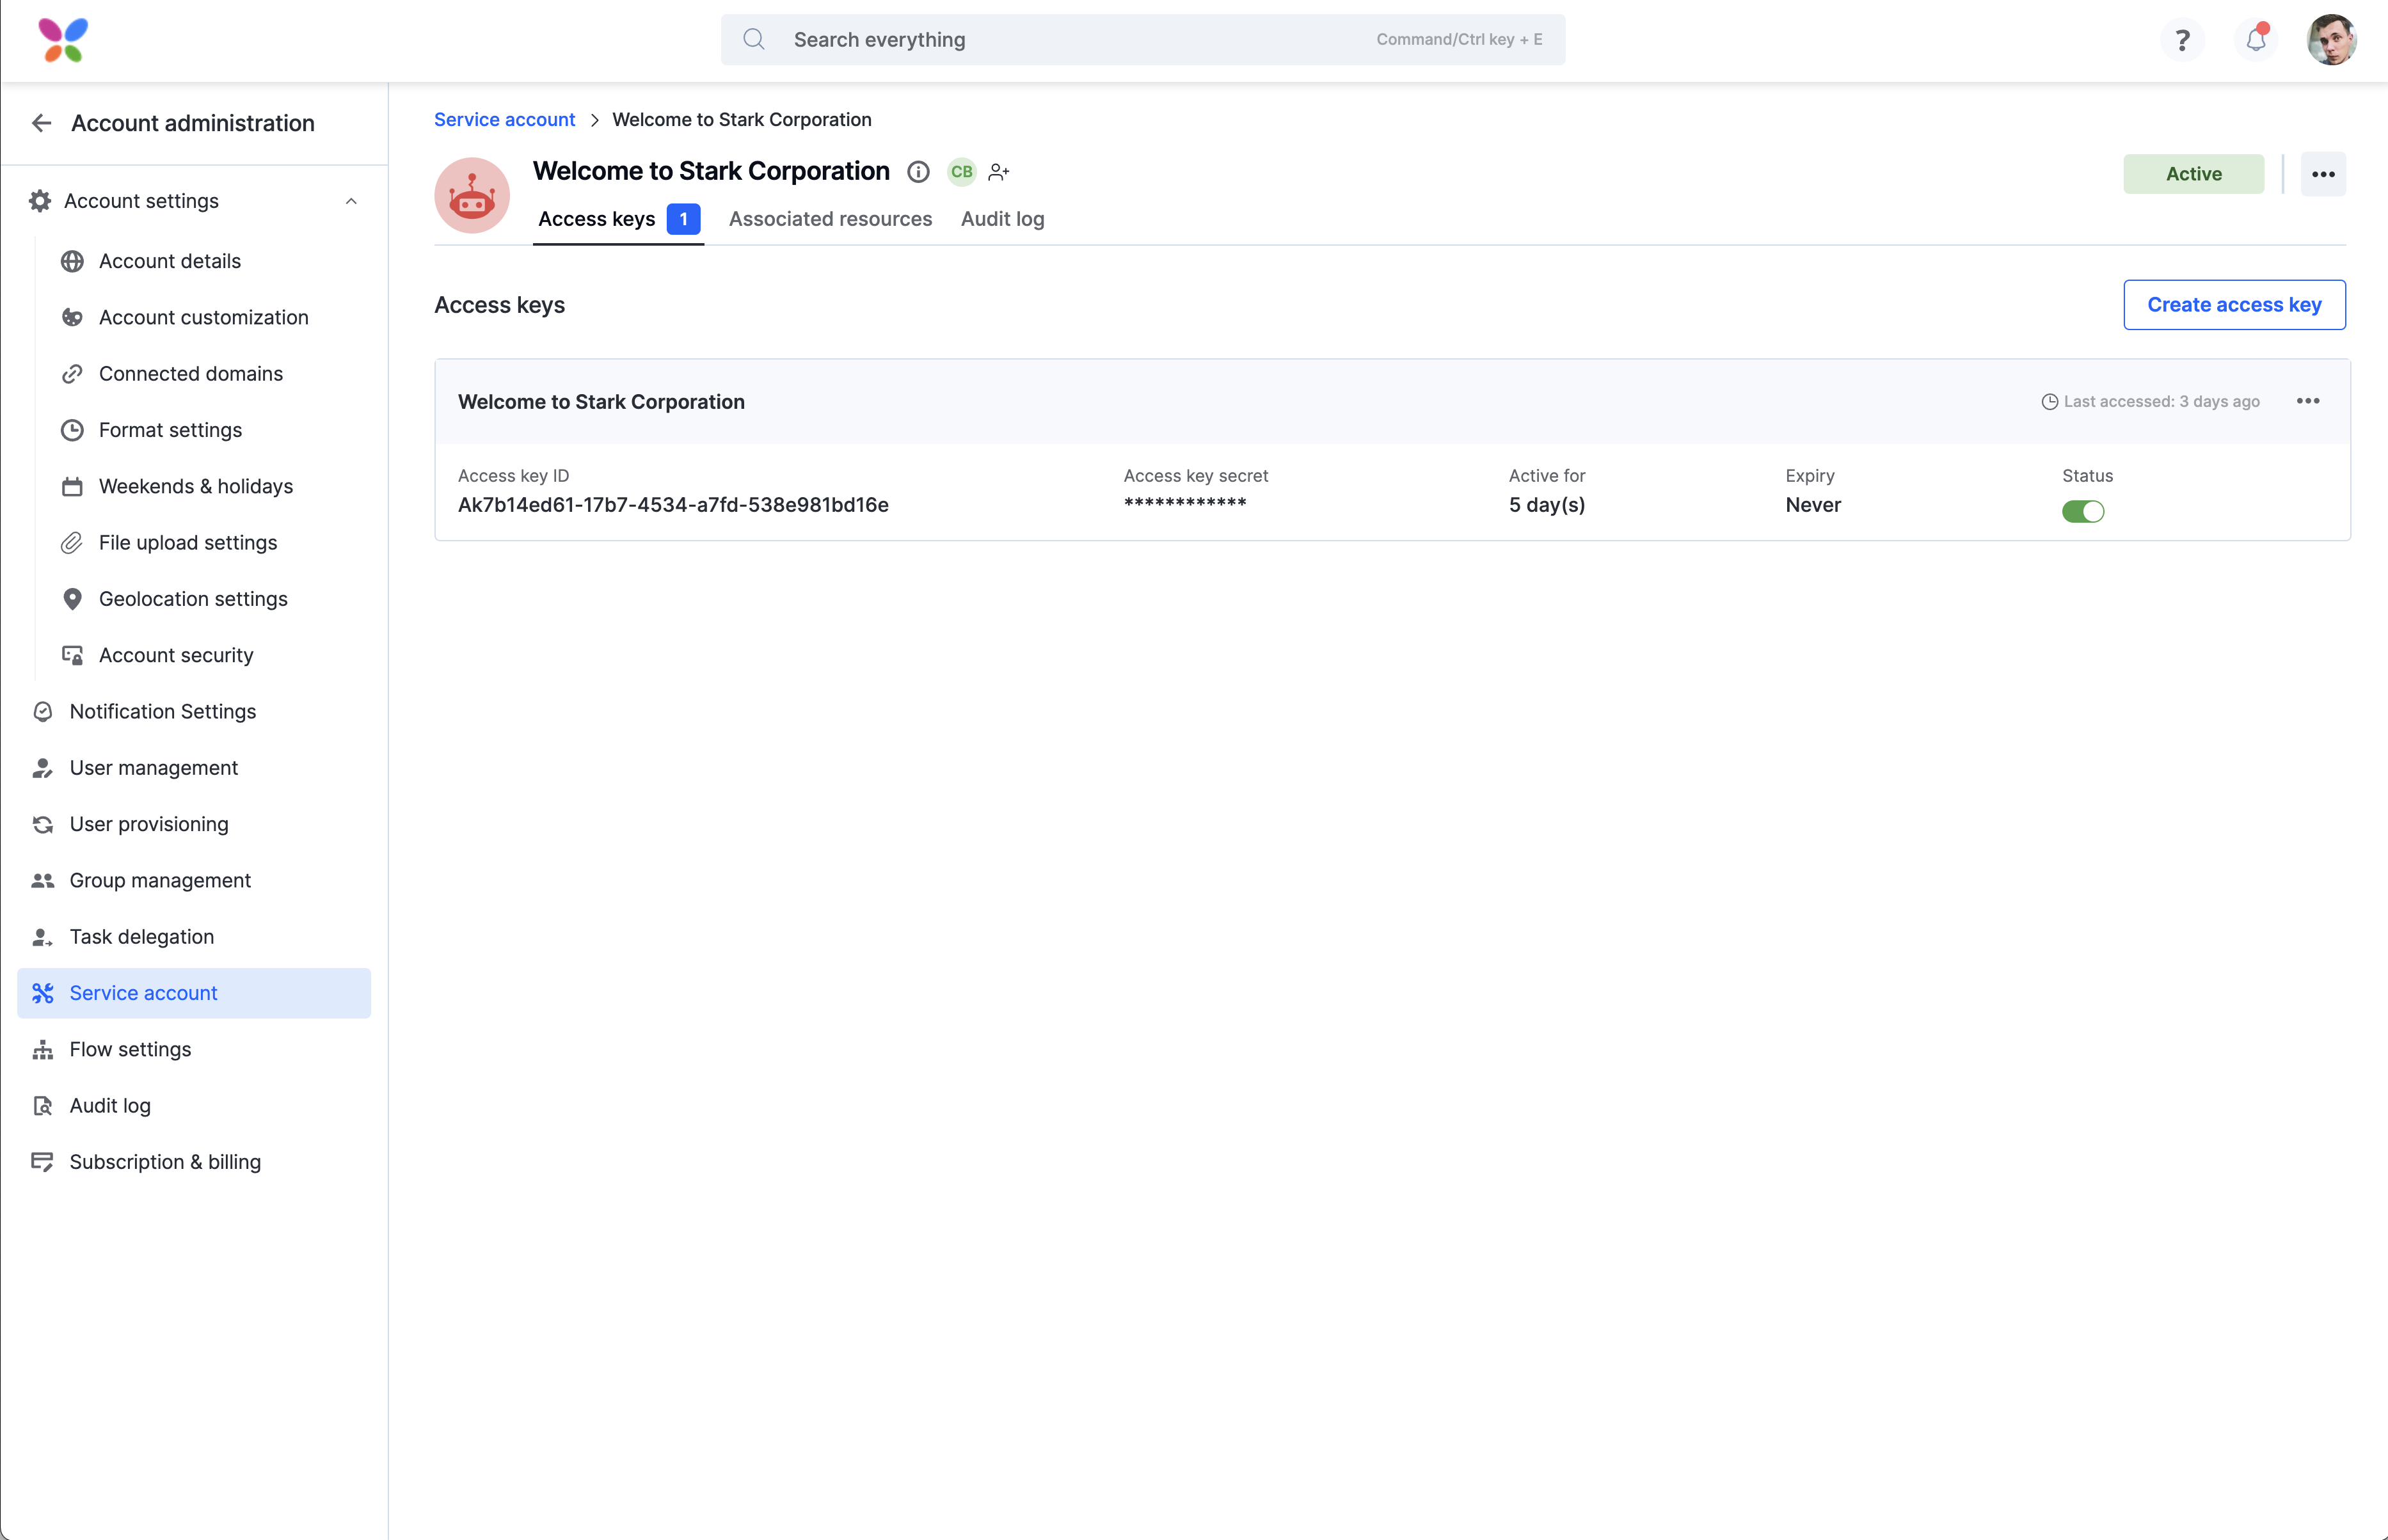The height and width of the screenshot is (1540, 2388).
Task: Open the user profile avatar
Action: (x=2331, y=40)
